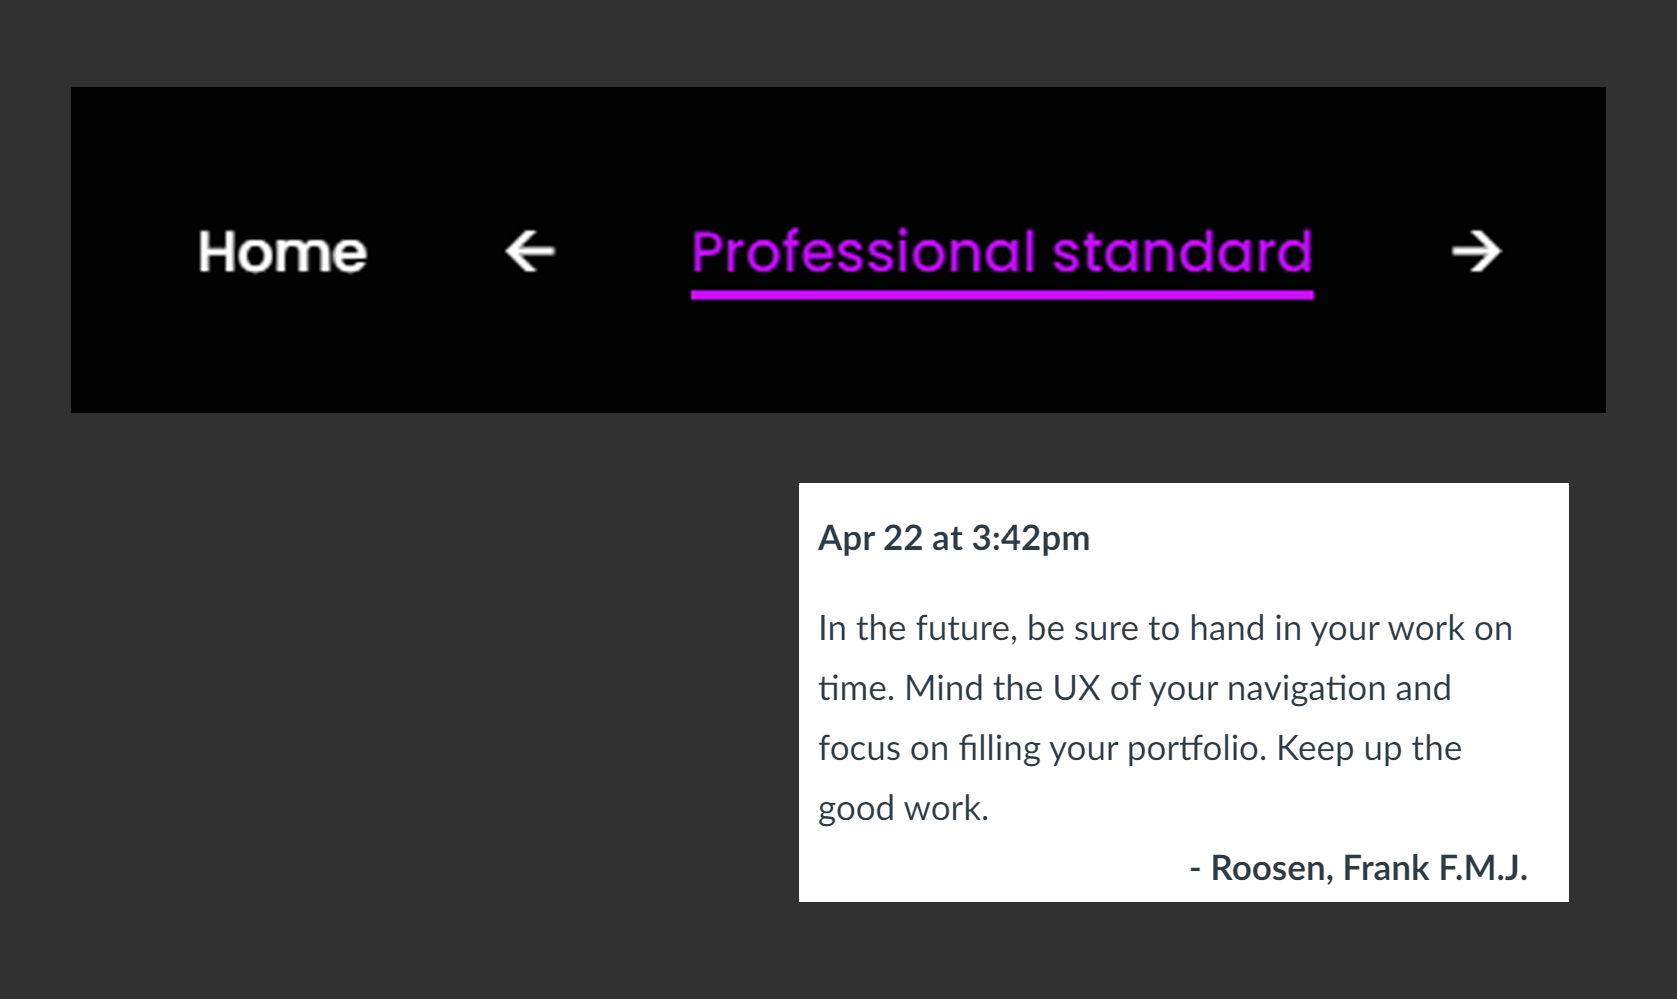Click the right arrow navigation icon
Screen dimensions: 1677x999
[1476, 251]
